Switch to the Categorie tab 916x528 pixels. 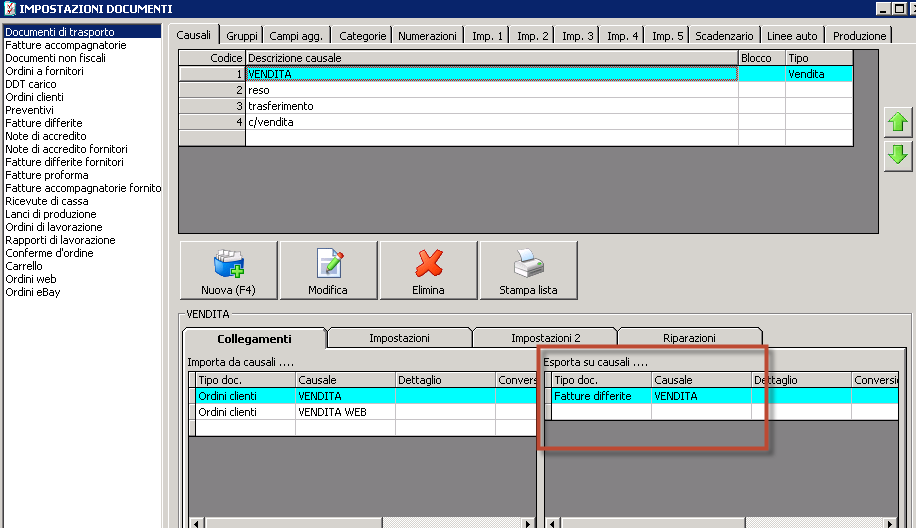(363, 36)
